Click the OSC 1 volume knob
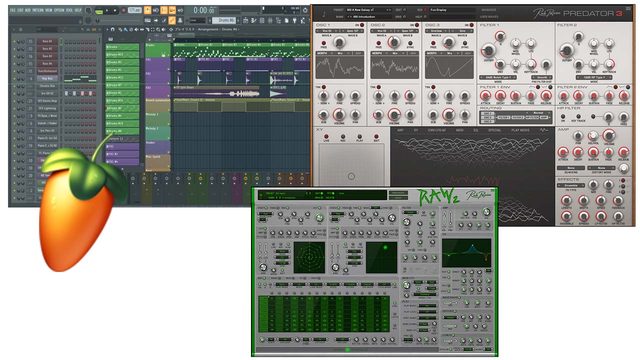640x360 pixels. pos(339,115)
